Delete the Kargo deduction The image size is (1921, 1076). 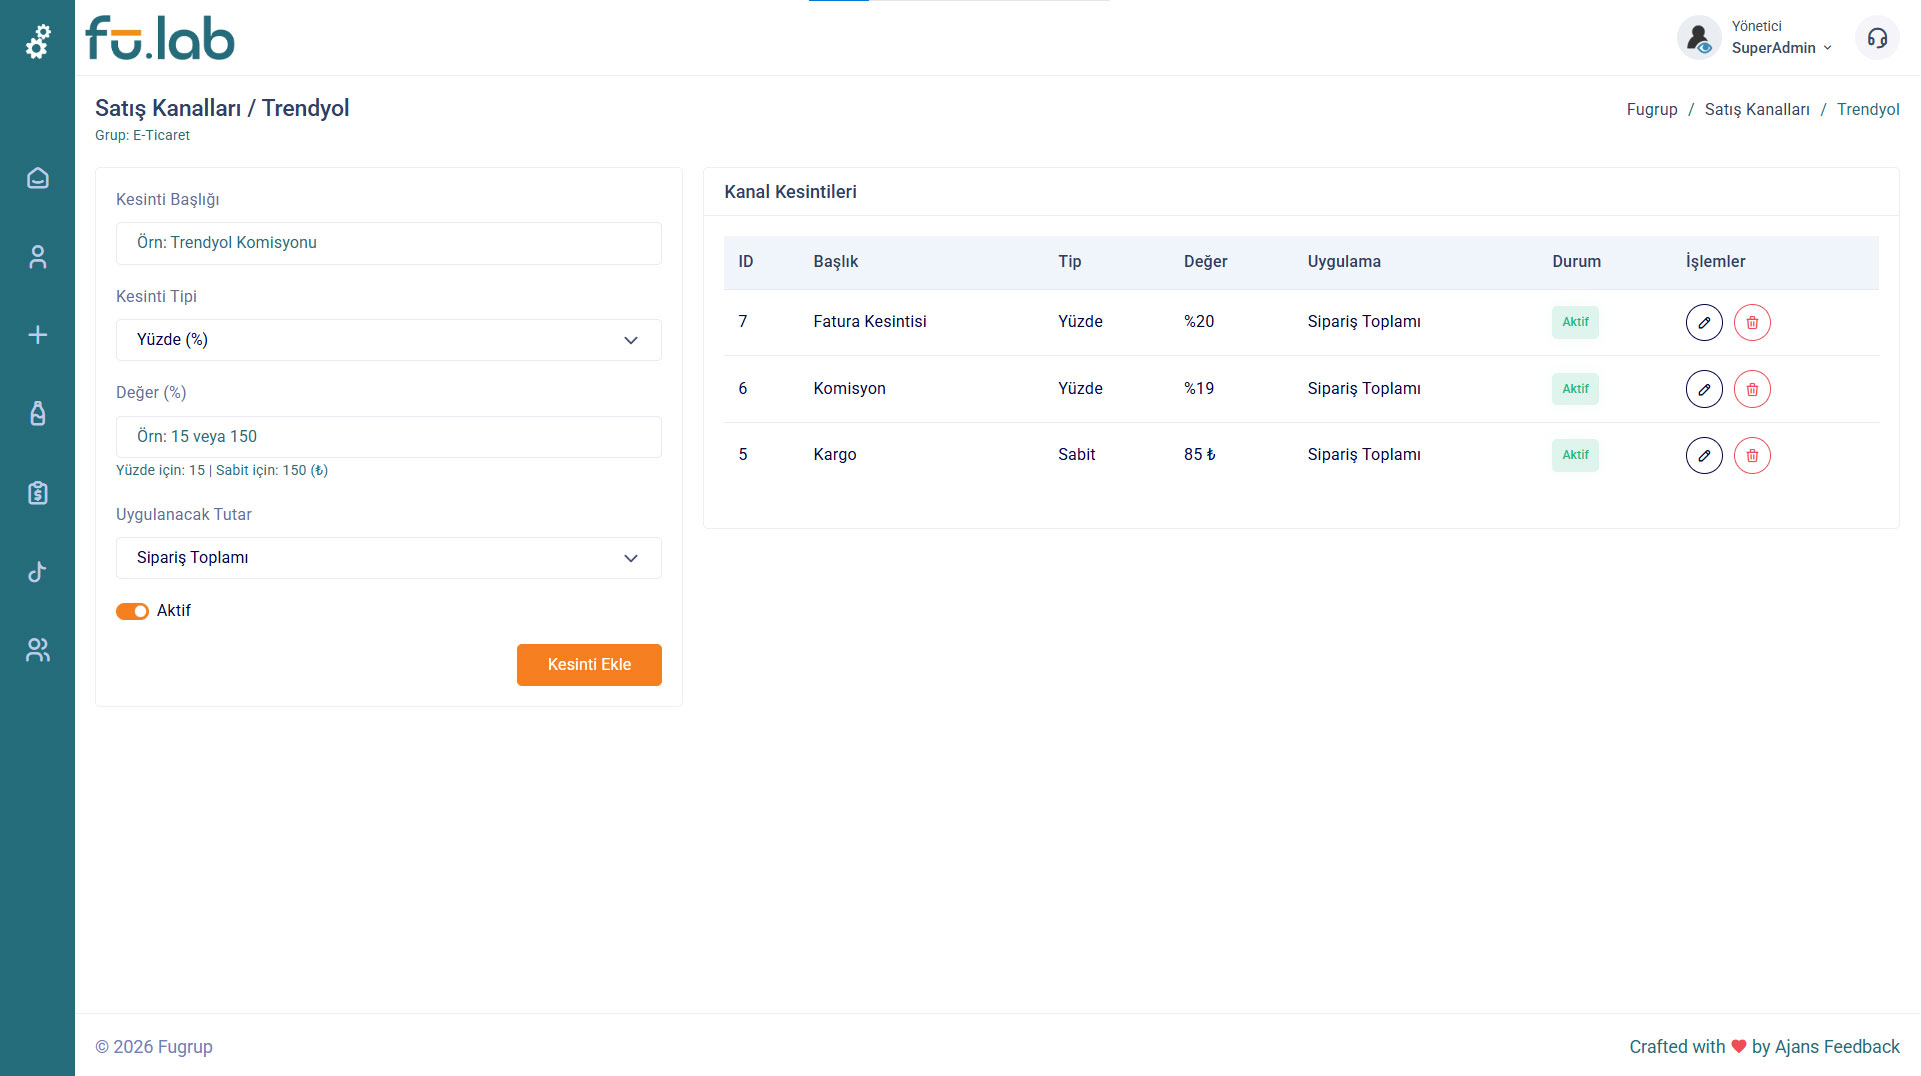[x=1752, y=455]
